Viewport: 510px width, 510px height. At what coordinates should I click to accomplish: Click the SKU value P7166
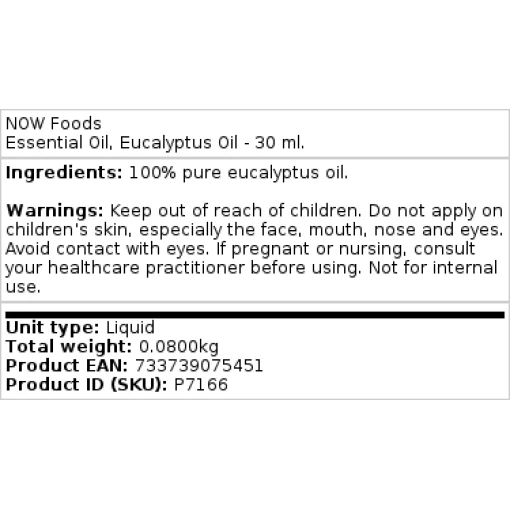201,385
